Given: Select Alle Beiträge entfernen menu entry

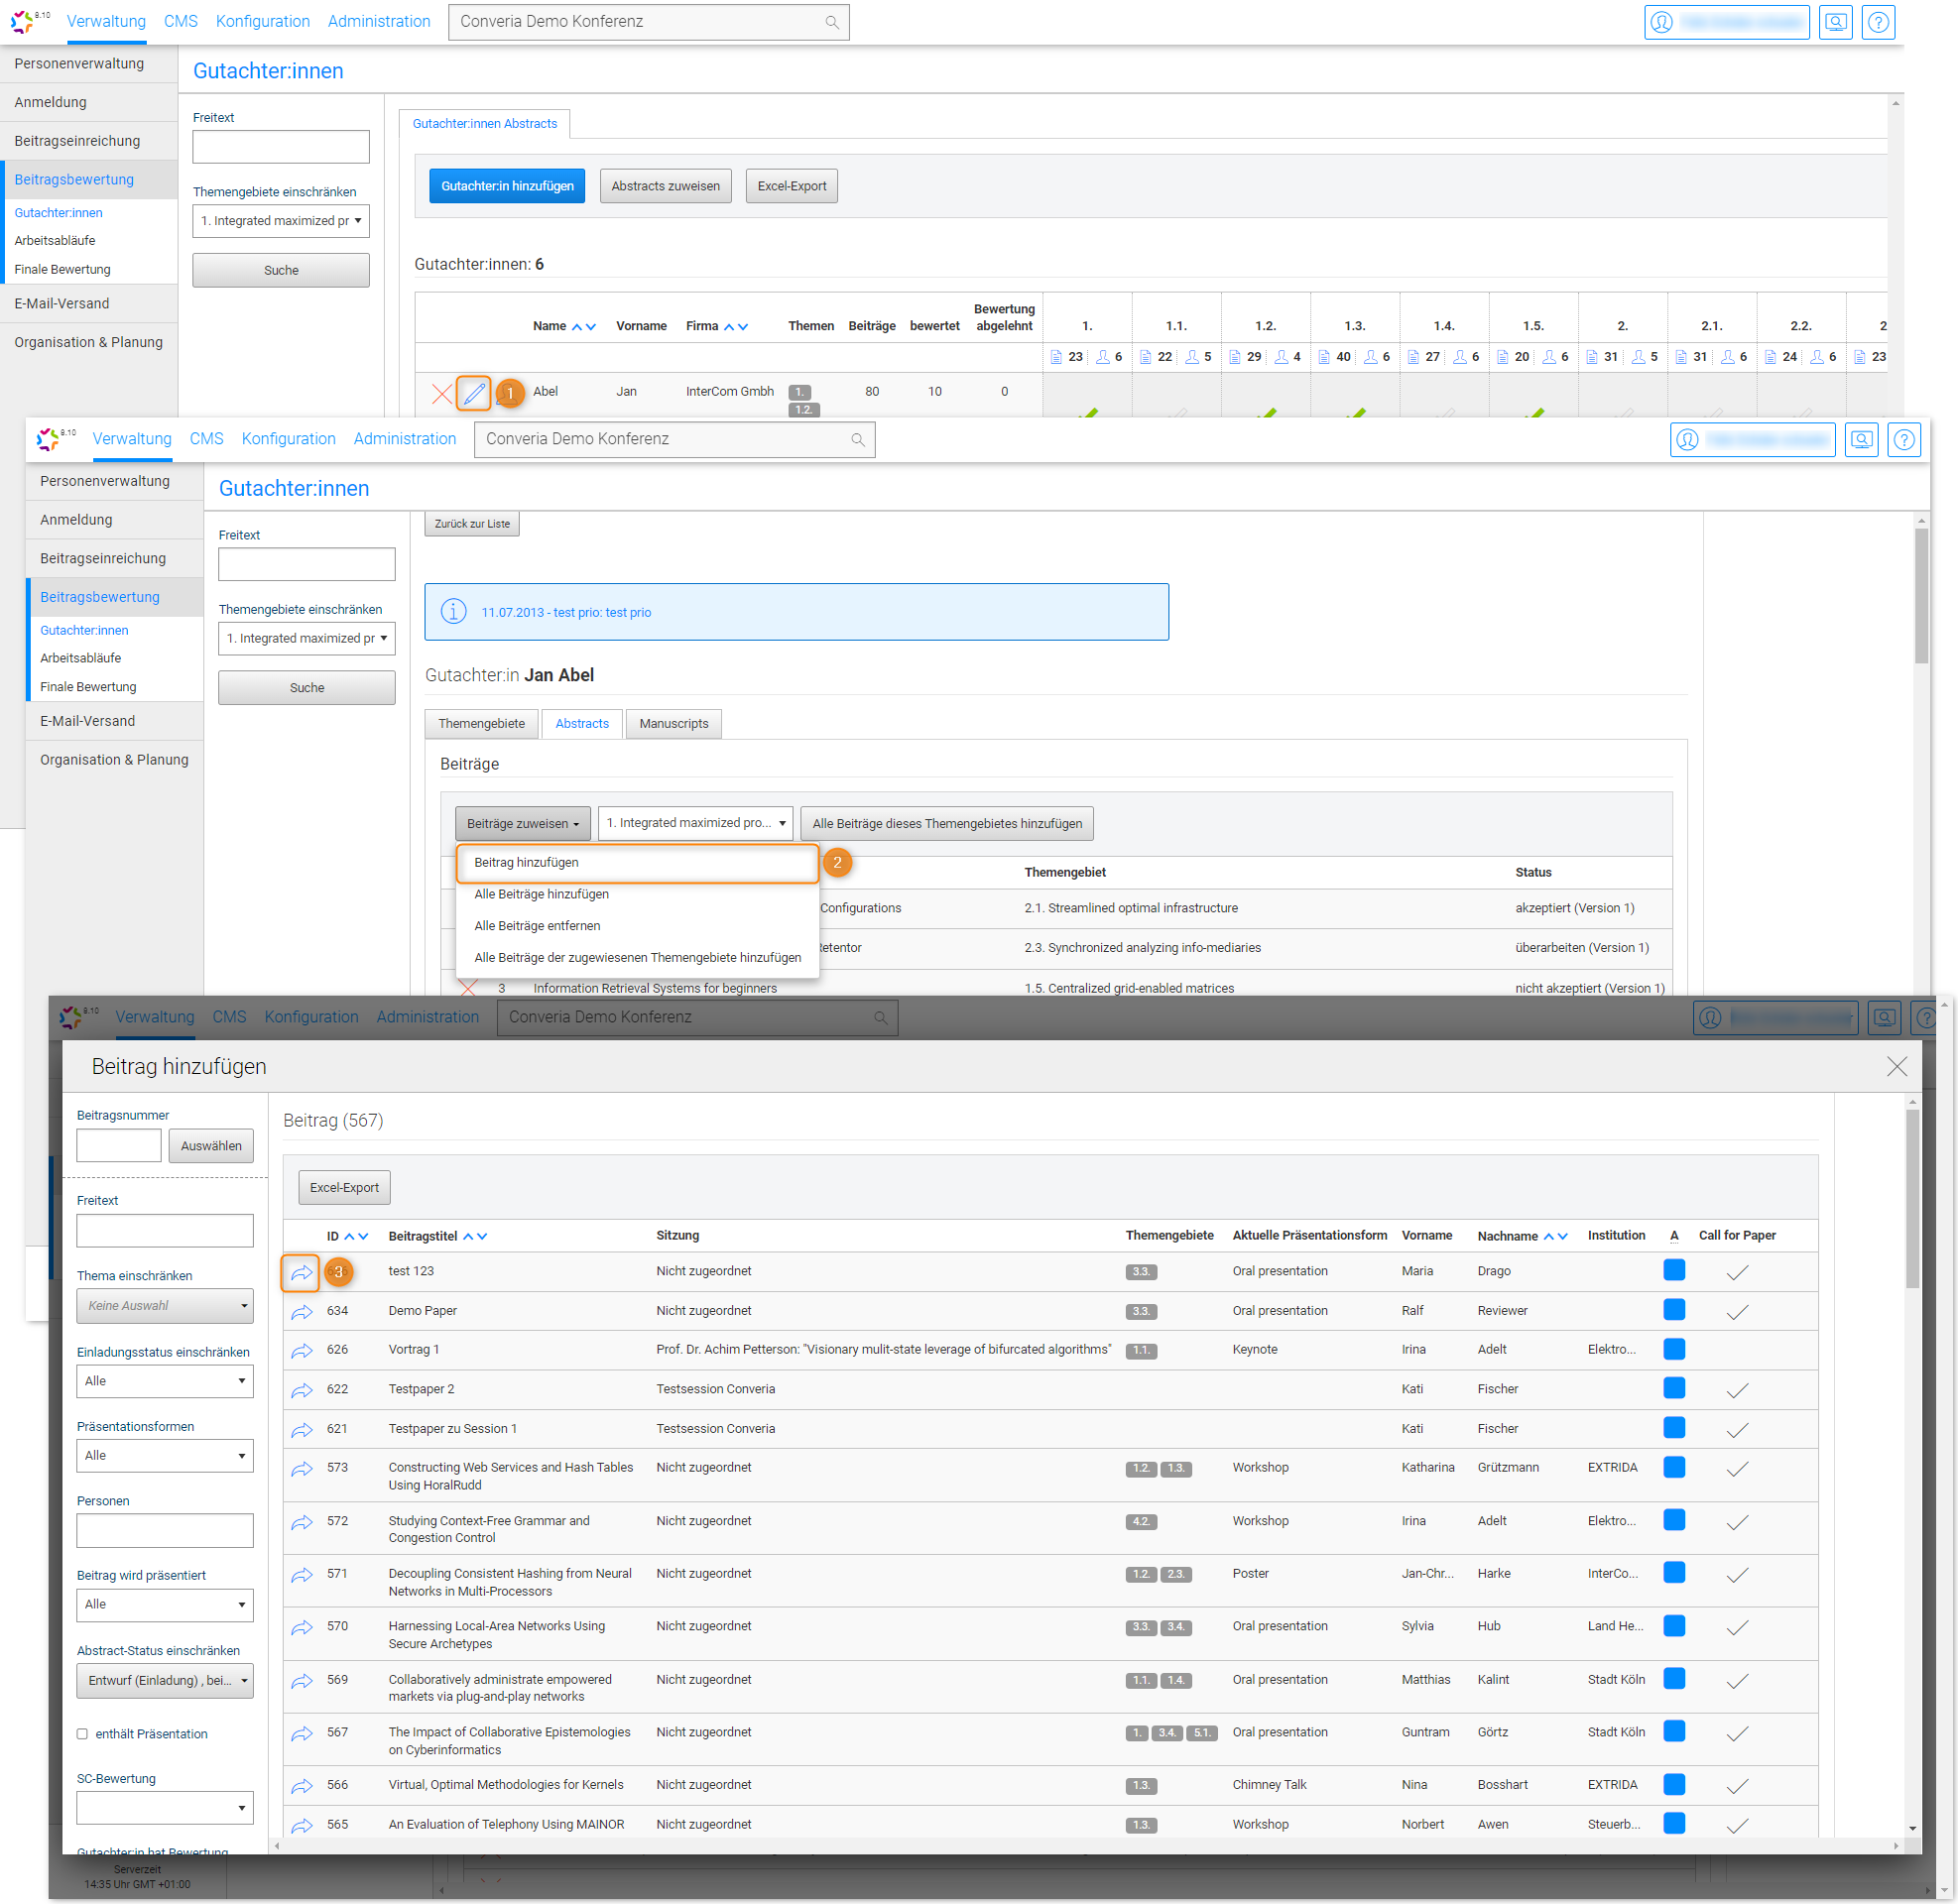Looking at the screenshot, I should (x=537, y=926).
